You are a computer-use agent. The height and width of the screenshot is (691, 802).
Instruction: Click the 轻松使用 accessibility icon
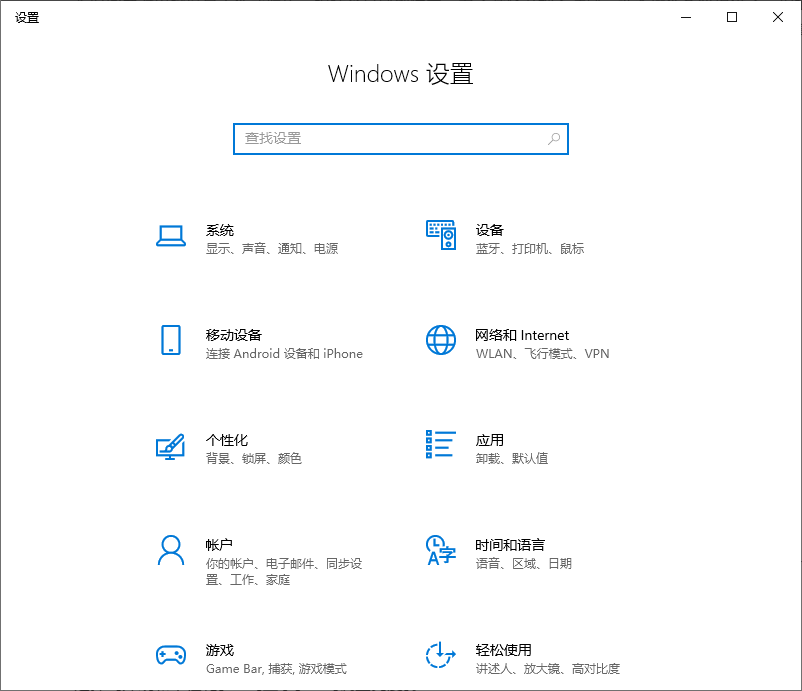click(x=440, y=656)
